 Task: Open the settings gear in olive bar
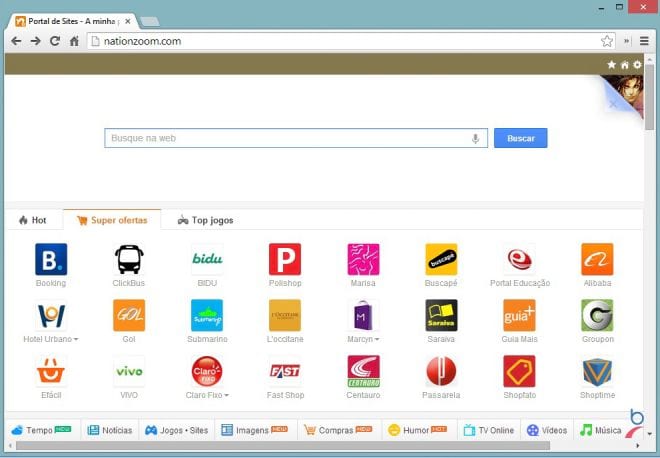637,64
